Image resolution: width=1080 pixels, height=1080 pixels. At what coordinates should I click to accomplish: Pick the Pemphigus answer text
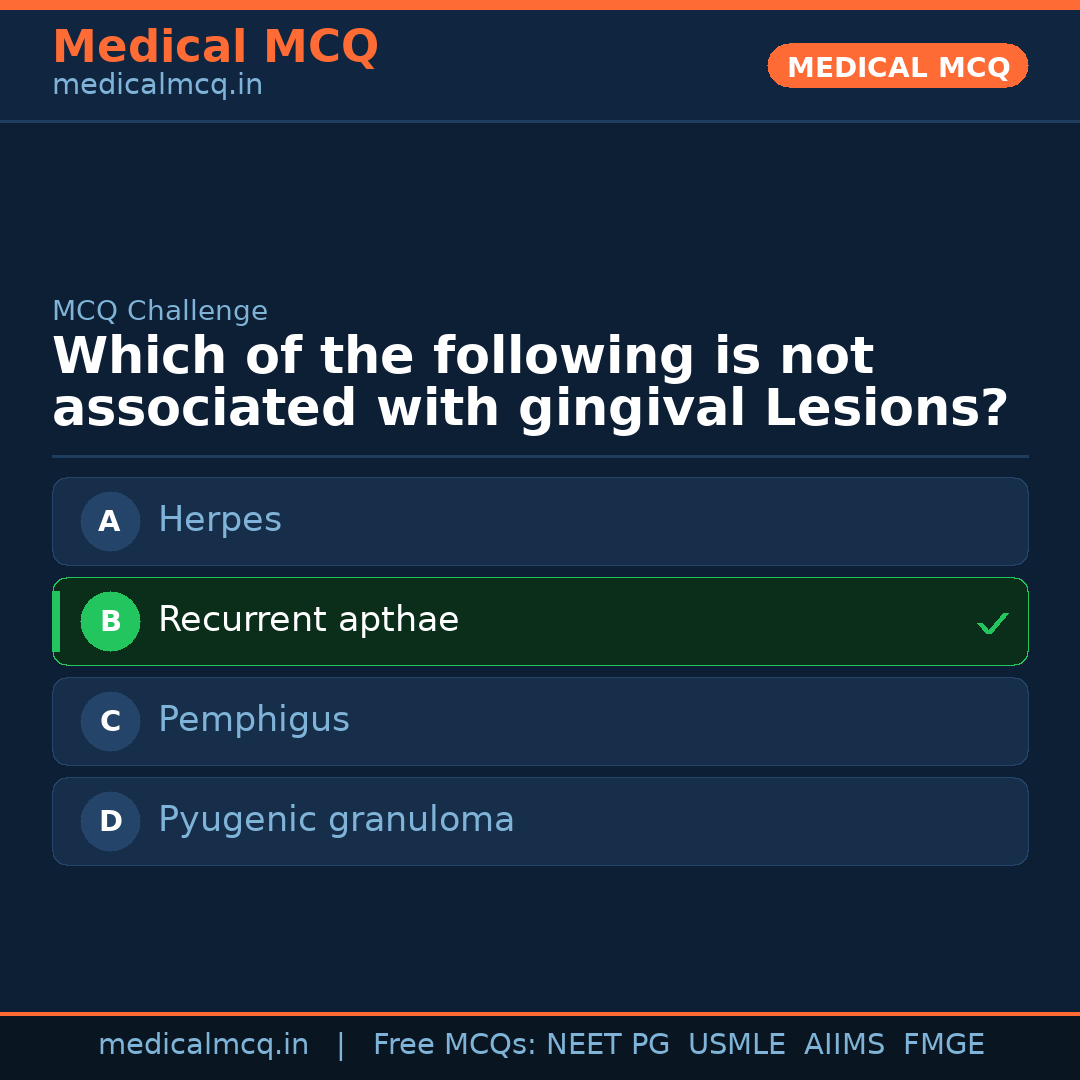click(254, 720)
